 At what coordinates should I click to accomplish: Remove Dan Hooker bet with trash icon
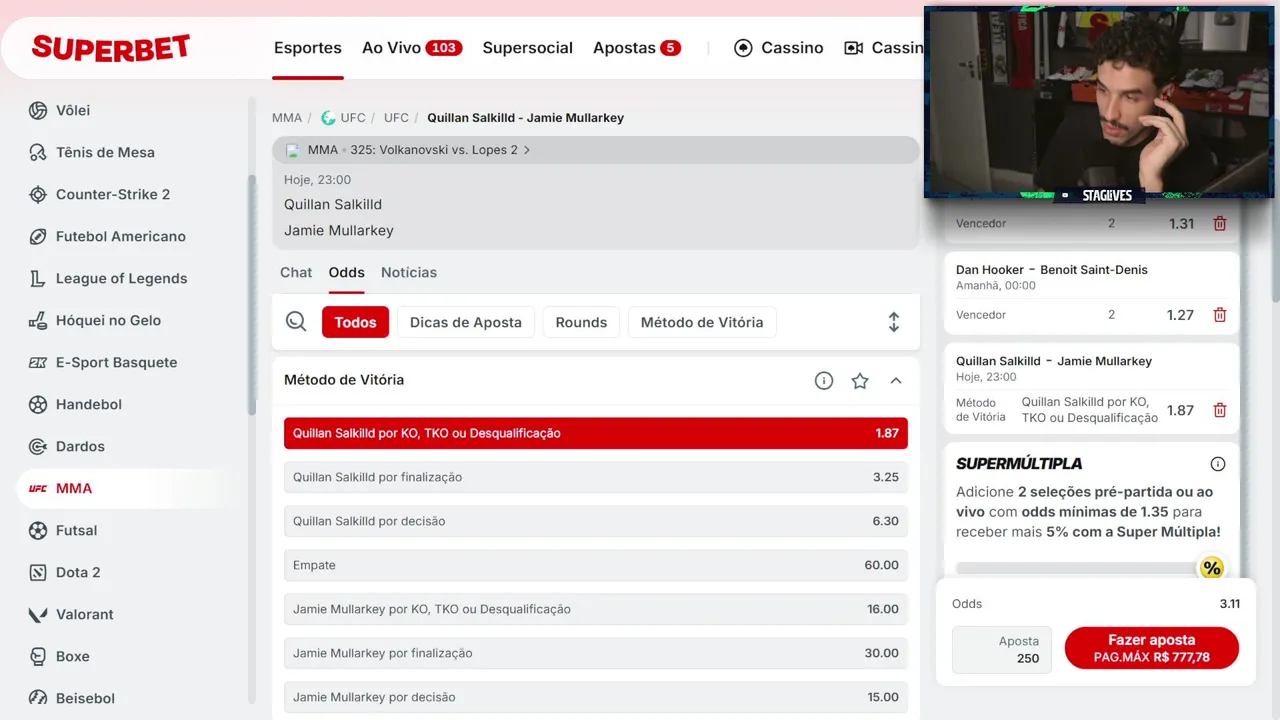(1220, 314)
